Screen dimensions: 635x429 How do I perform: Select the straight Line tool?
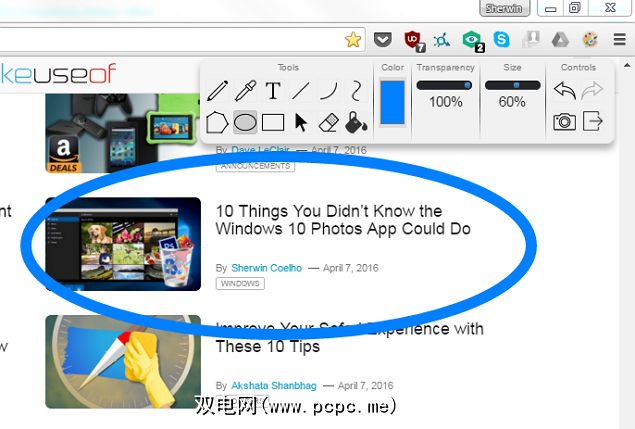point(300,90)
